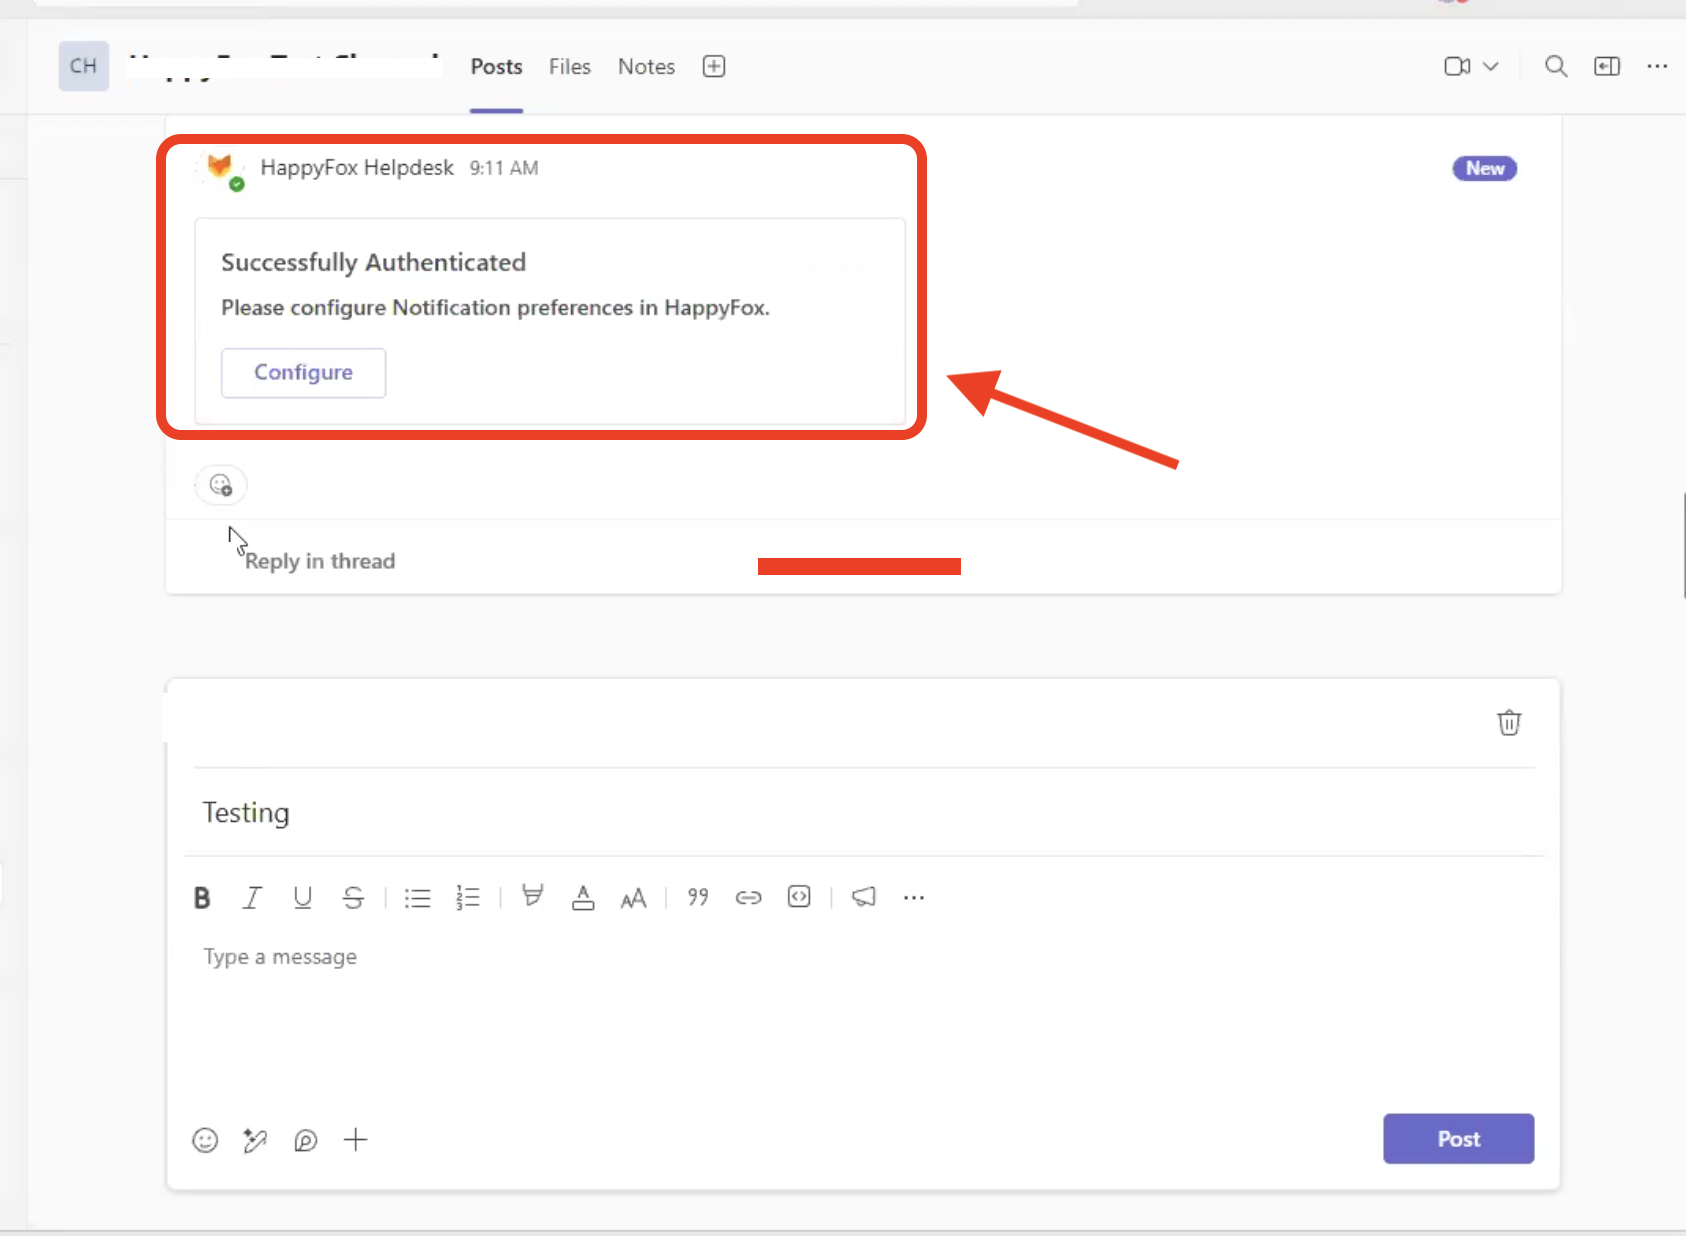Insert a link into the message
The image size is (1686, 1236).
[x=748, y=898]
